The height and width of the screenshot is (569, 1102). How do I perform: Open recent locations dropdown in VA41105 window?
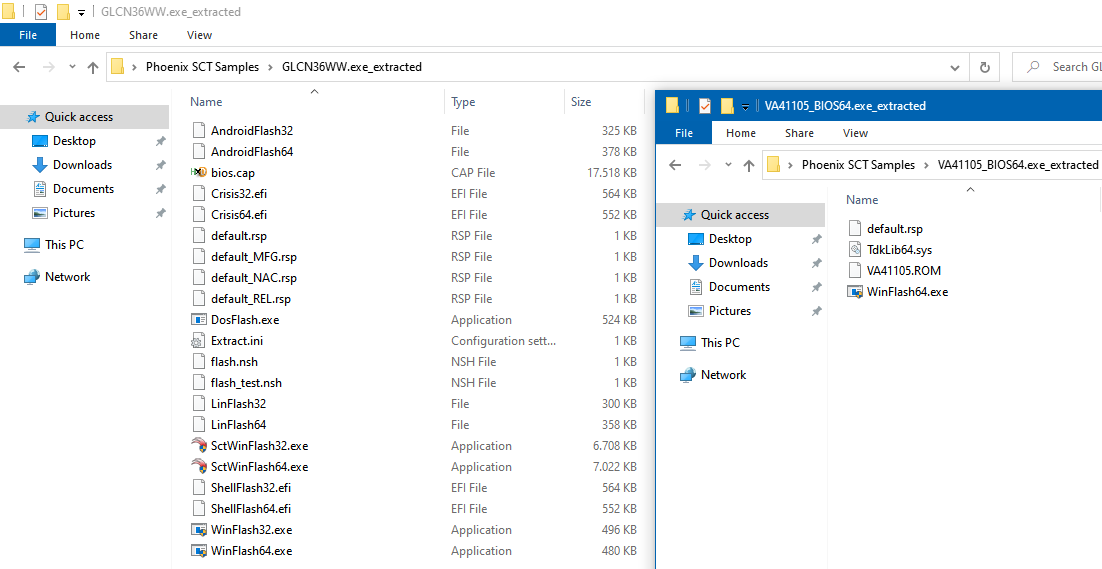pyautogui.click(x=728, y=165)
